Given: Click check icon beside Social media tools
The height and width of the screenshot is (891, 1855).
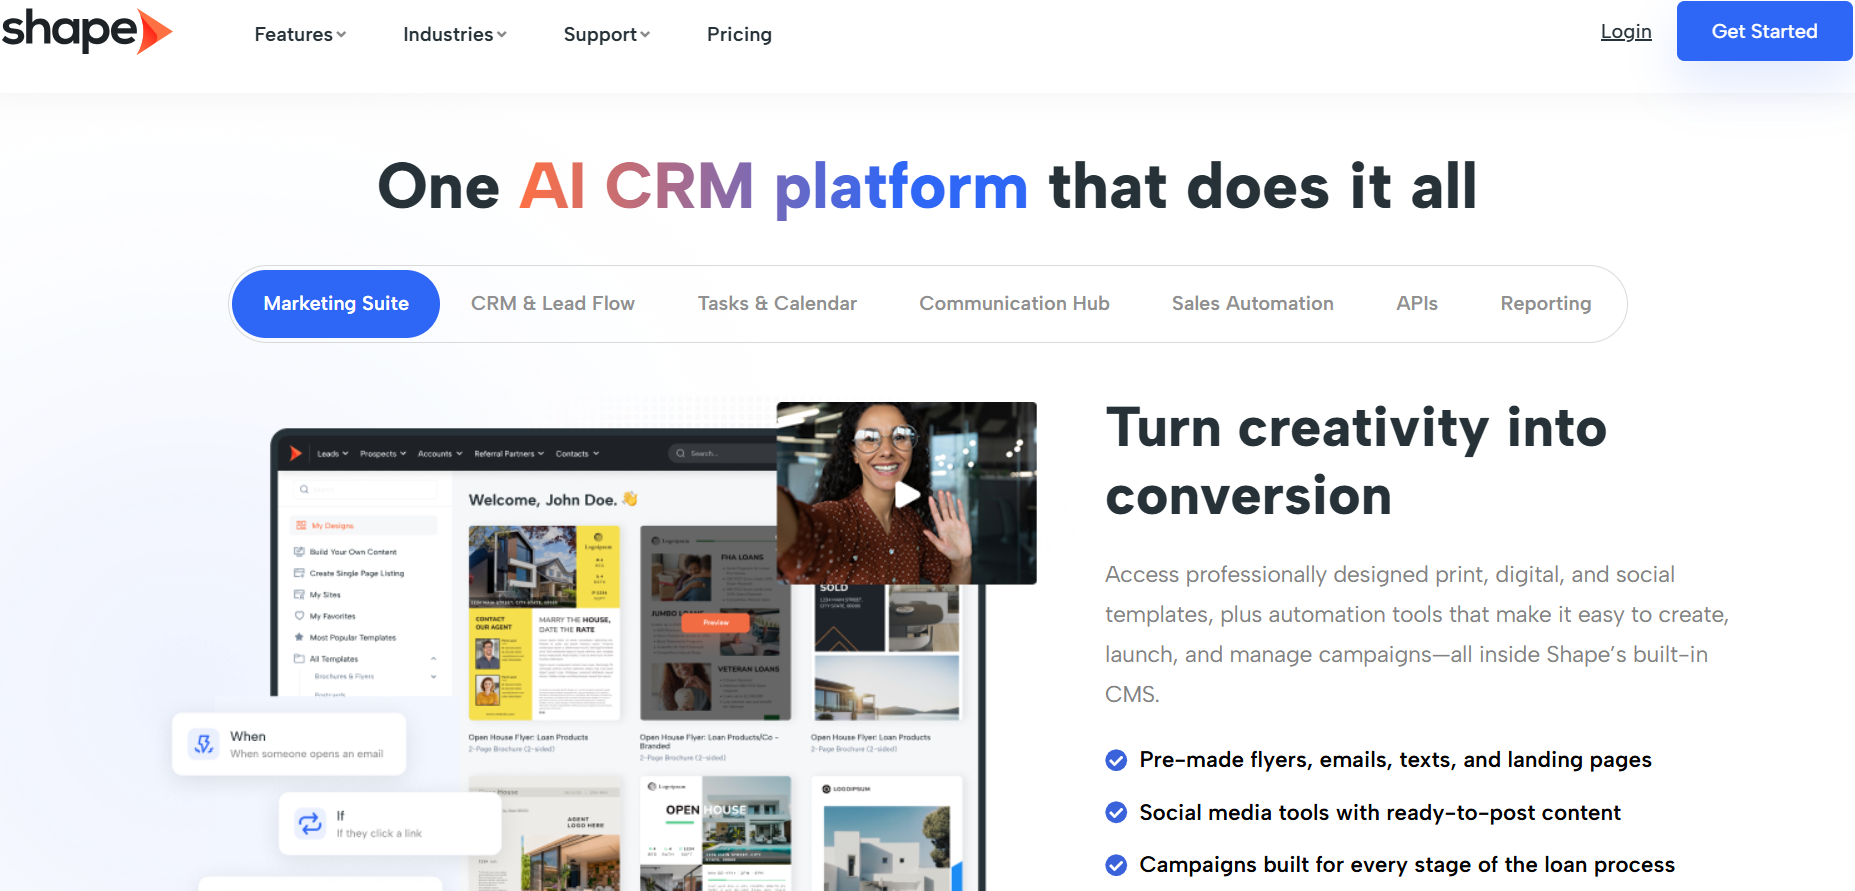Looking at the screenshot, I should pyautogui.click(x=1116, y=812).
